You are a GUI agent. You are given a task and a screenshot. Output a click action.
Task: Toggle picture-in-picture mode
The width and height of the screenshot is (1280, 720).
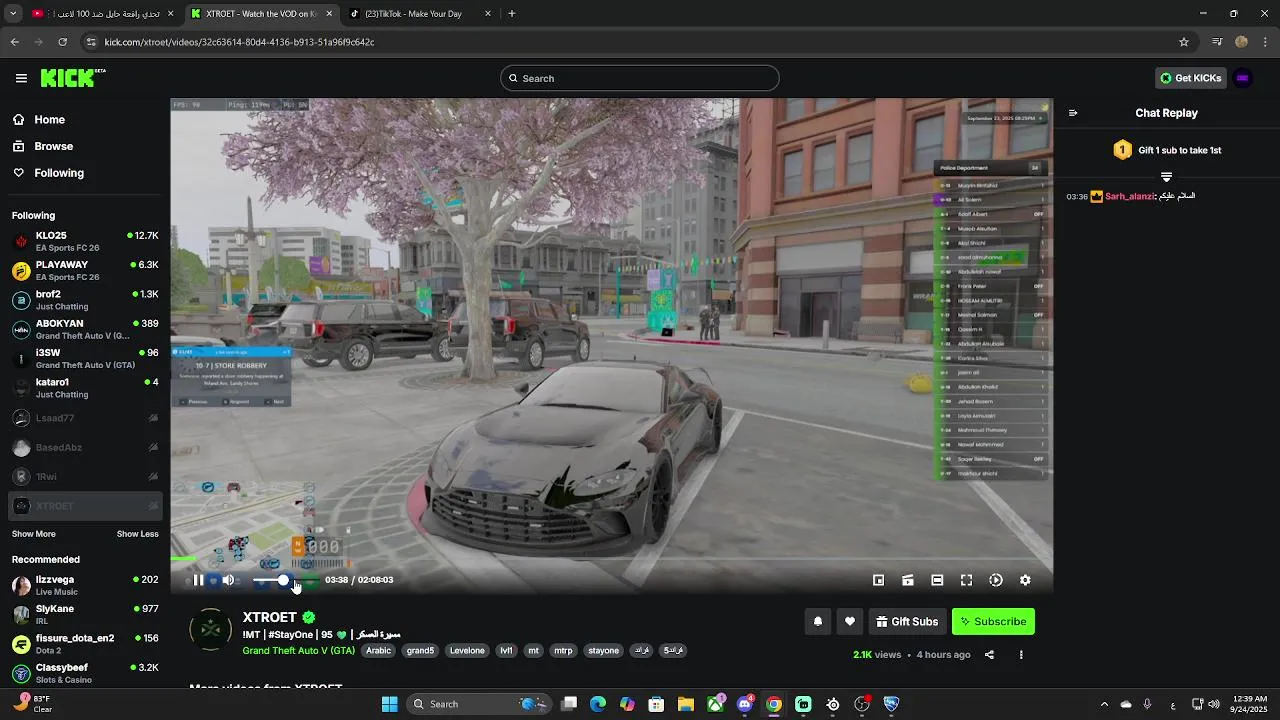coord(878,580)
